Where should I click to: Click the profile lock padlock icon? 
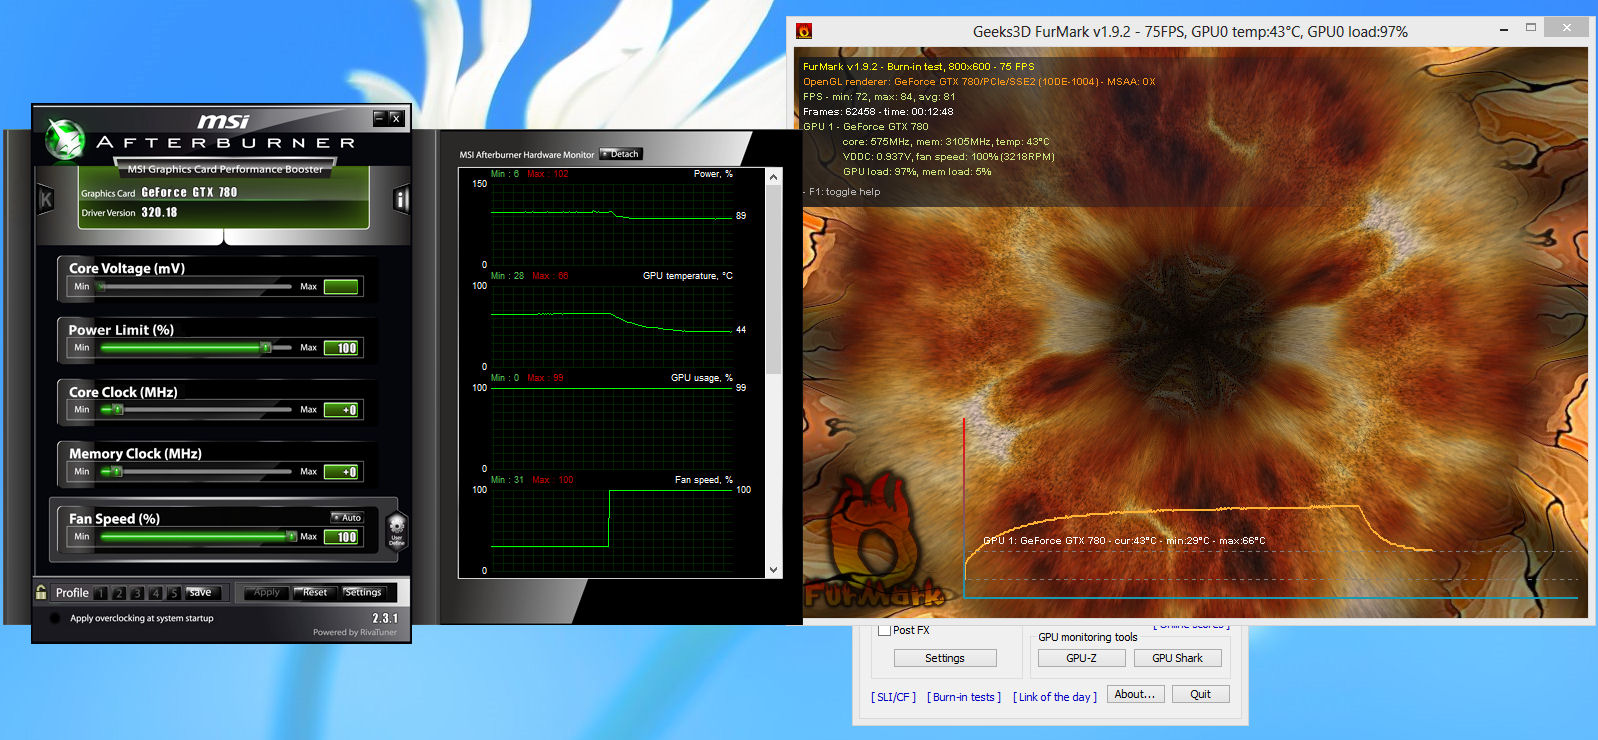(41, 592)
